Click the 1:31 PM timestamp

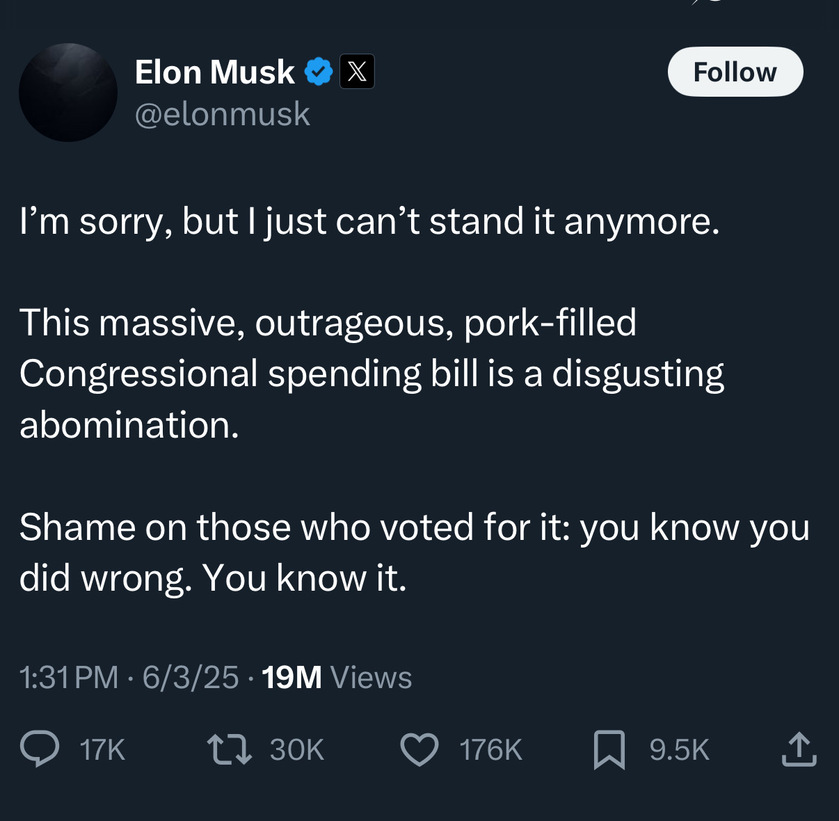68,677
